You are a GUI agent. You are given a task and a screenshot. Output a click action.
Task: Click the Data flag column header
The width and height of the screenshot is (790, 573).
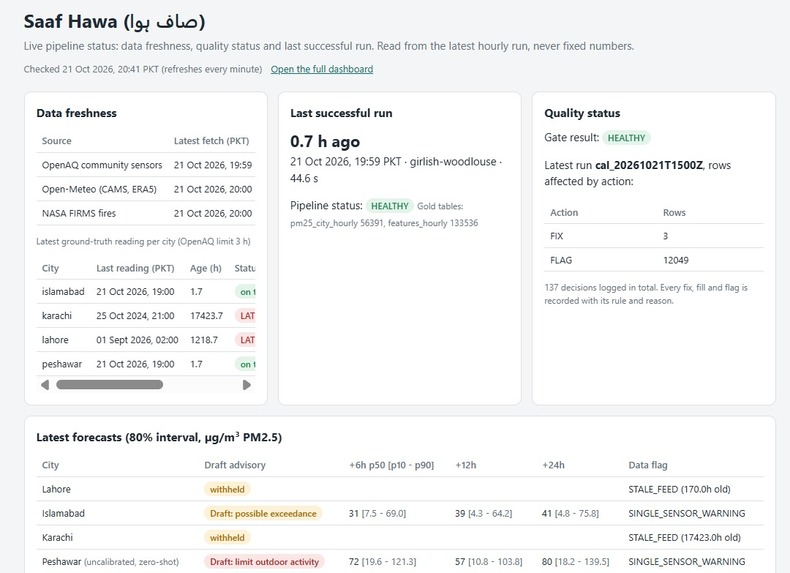[x=647, y=465]
